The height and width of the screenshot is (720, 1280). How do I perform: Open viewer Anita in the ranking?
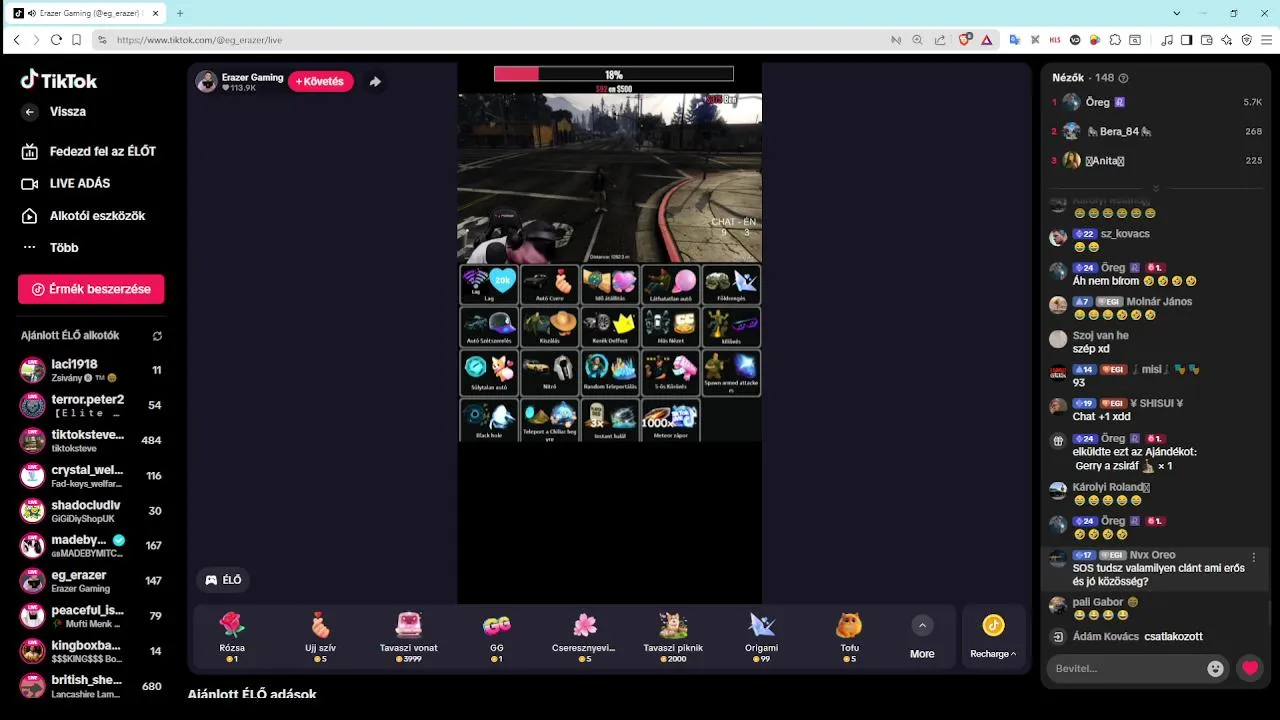1156,160
